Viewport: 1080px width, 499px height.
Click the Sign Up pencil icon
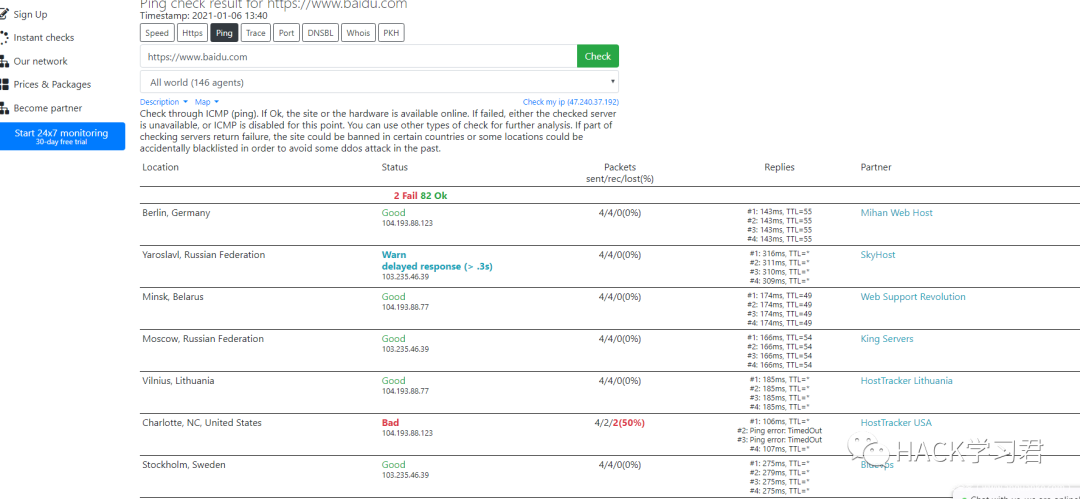4,14
